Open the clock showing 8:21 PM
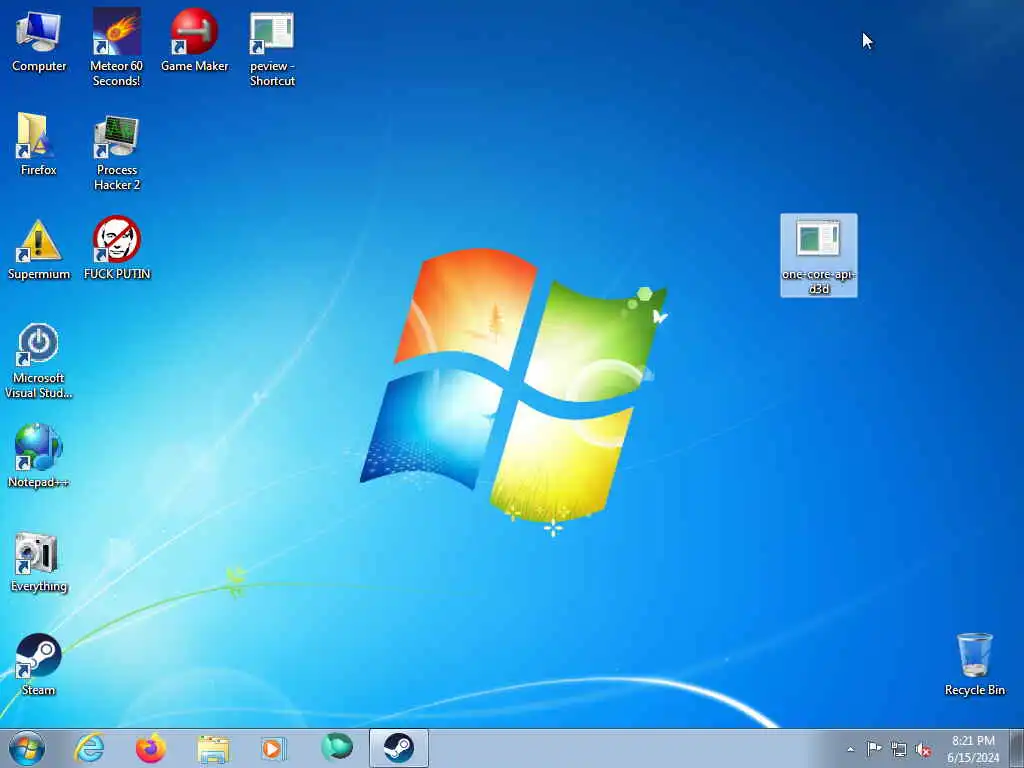Viewport: 1024px width, 768px height. pyautogui.click(x=973, y=748)
